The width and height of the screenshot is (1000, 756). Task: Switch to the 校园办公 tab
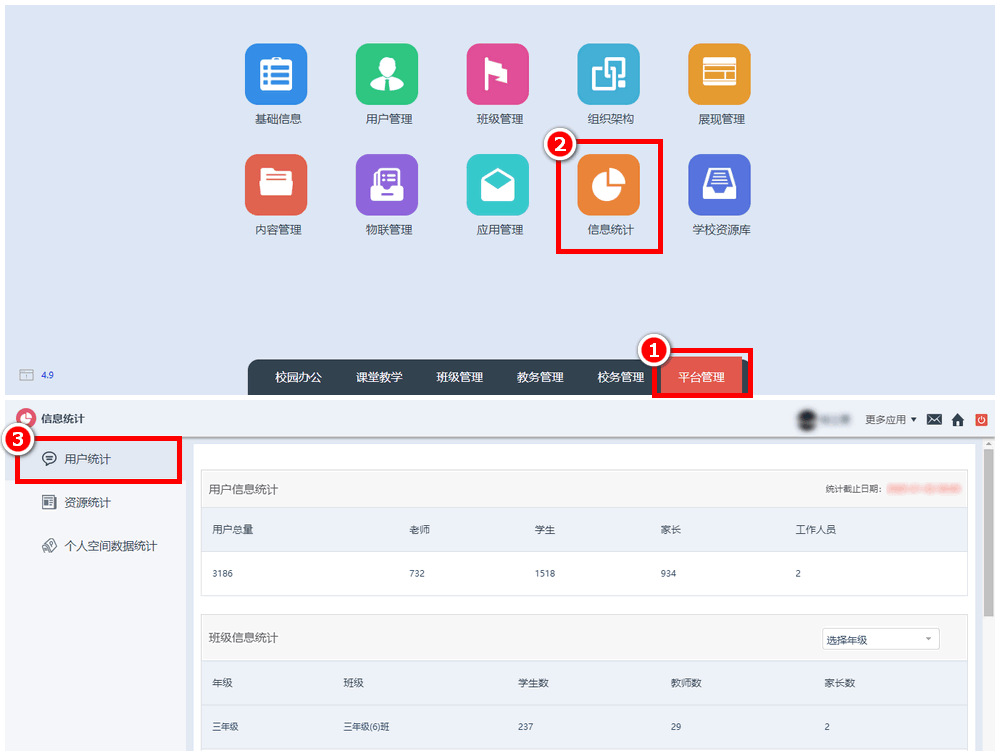[x=299, y=377]
